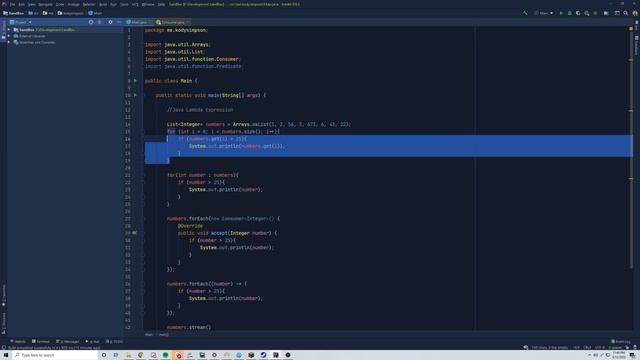Open the View menu
The image size is (640, 360).
[31, 4]
